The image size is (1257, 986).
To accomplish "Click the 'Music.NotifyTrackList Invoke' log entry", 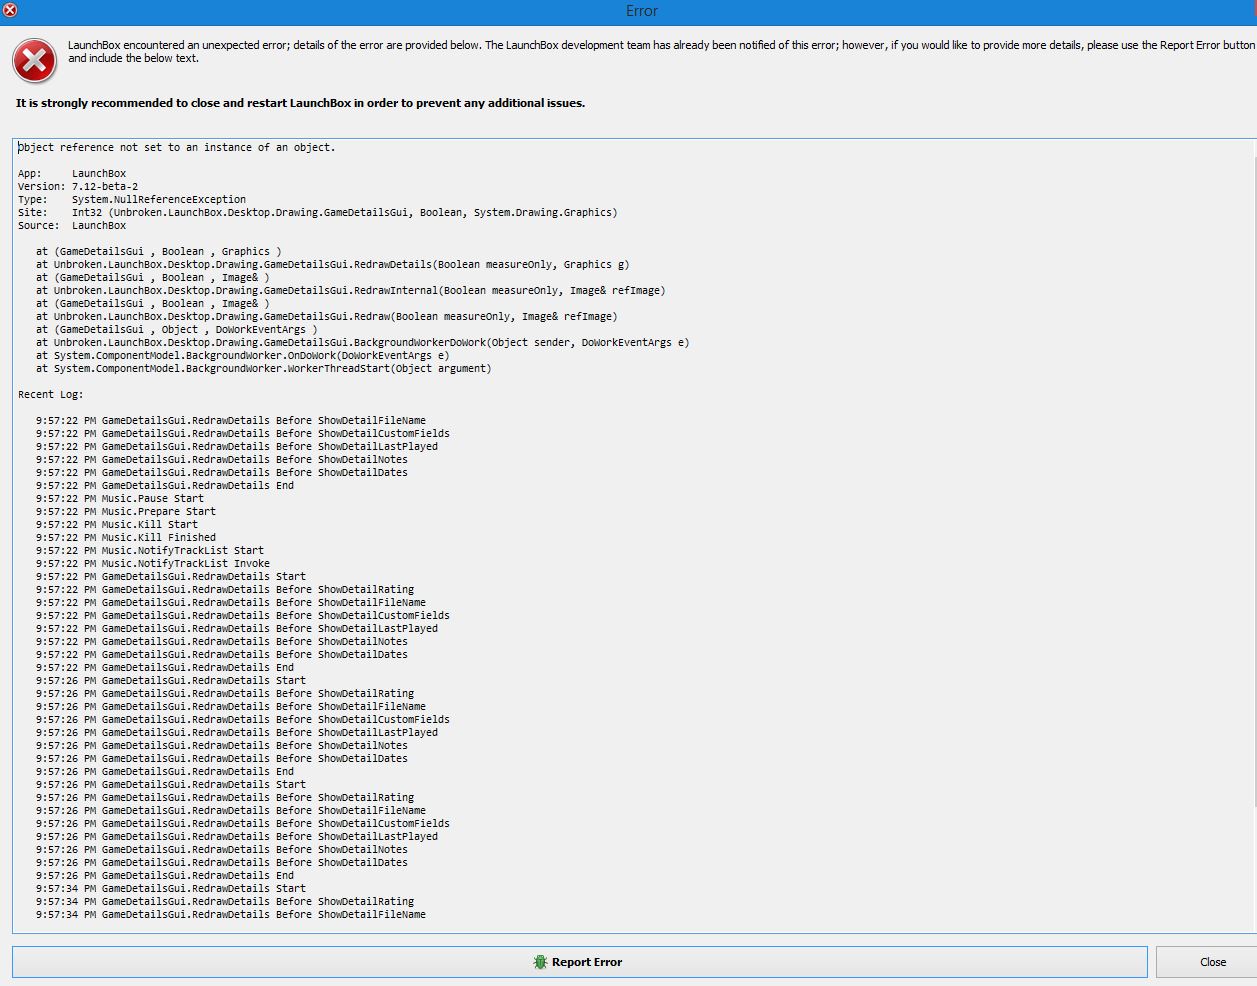I will [153, 563].
